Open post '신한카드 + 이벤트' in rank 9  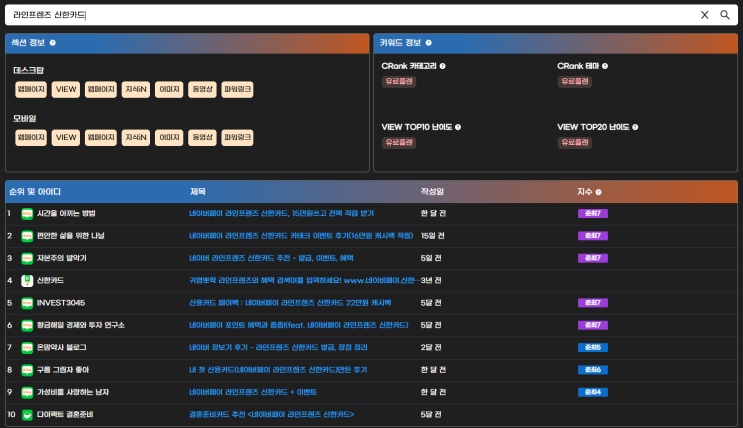tap(253, 392)
